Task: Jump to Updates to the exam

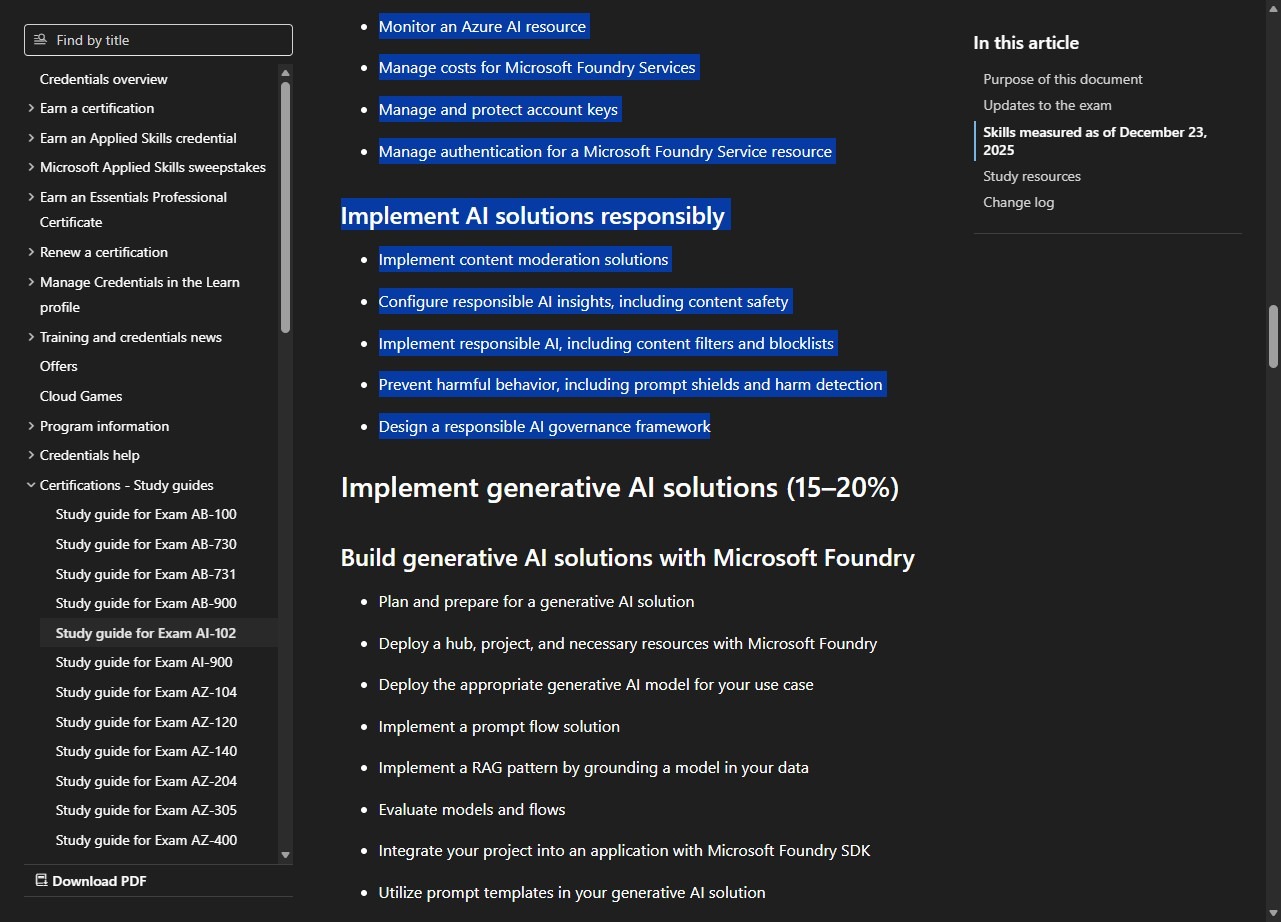Action: [x=1047, y=105]
